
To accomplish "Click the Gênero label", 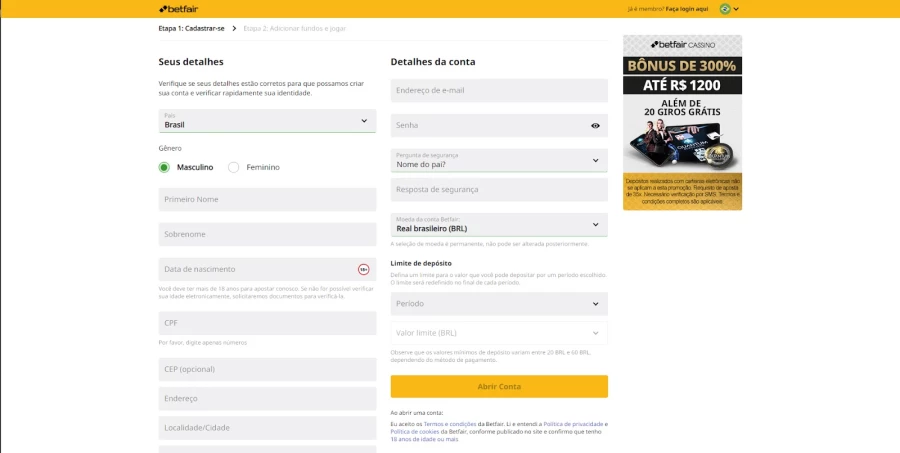I will 170,148.
